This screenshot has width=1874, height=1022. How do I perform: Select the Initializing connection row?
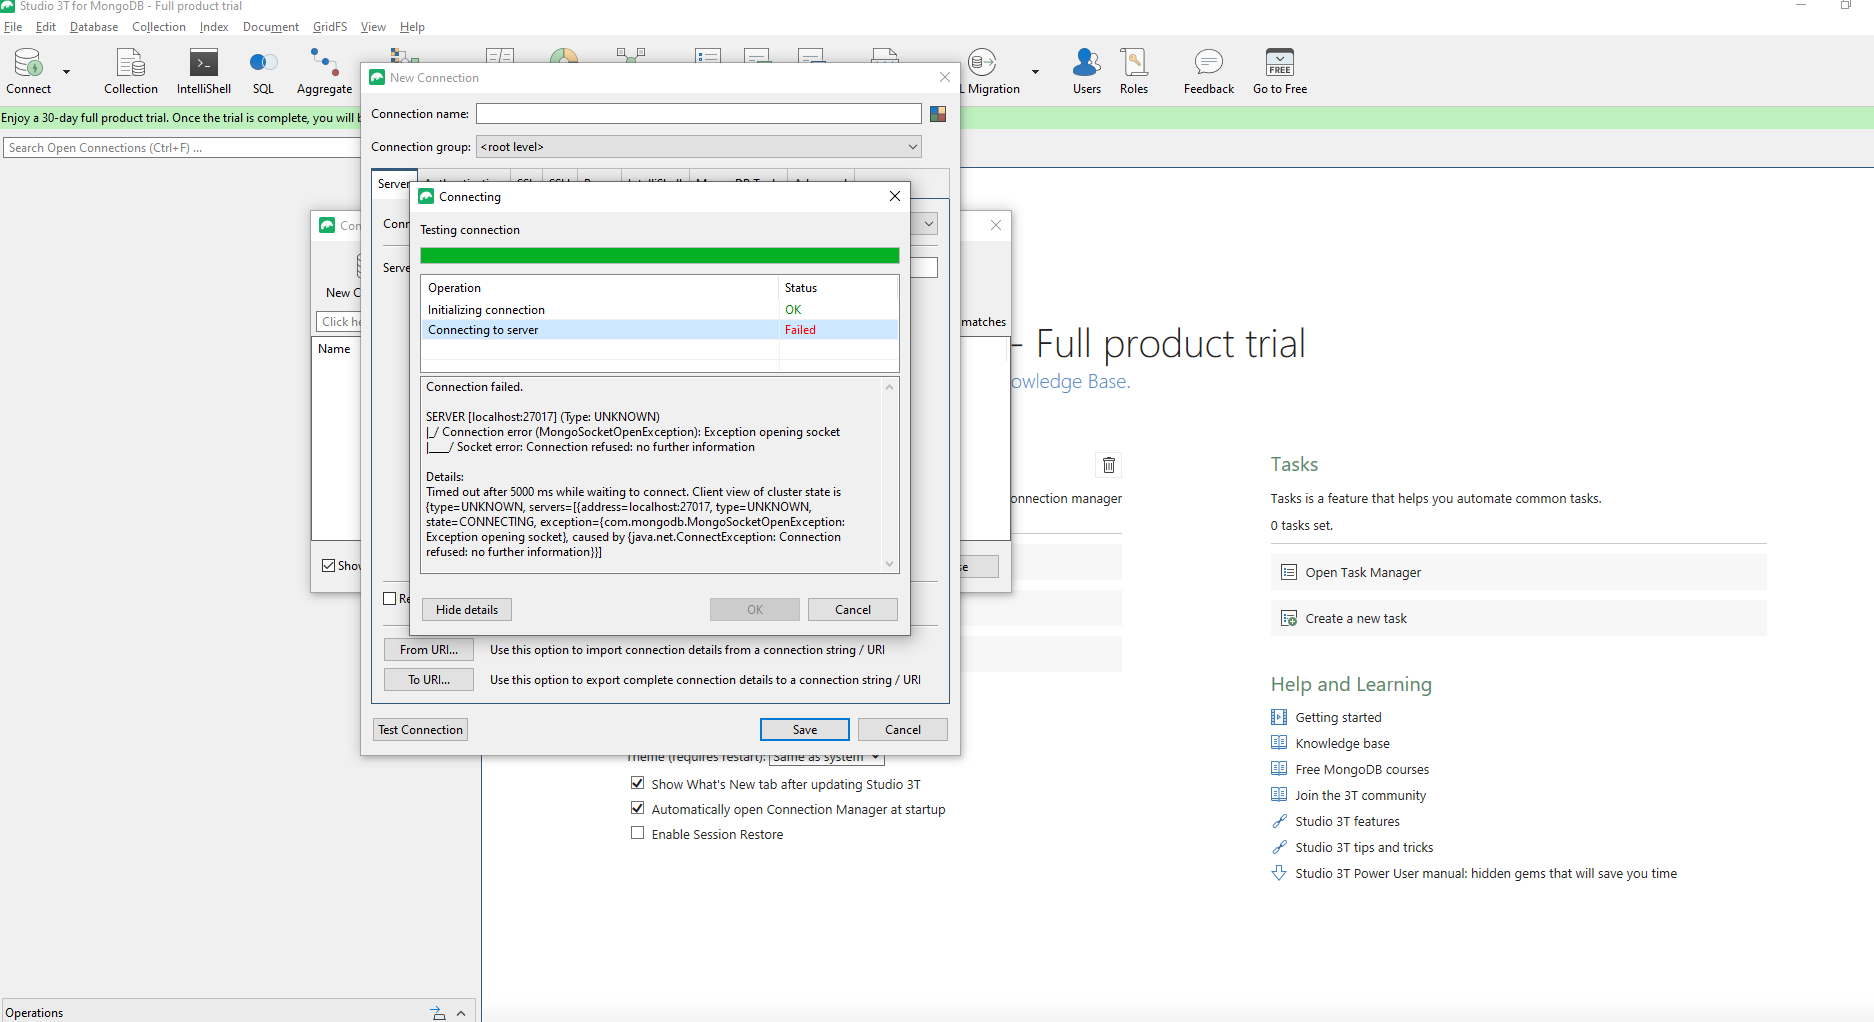660,310
